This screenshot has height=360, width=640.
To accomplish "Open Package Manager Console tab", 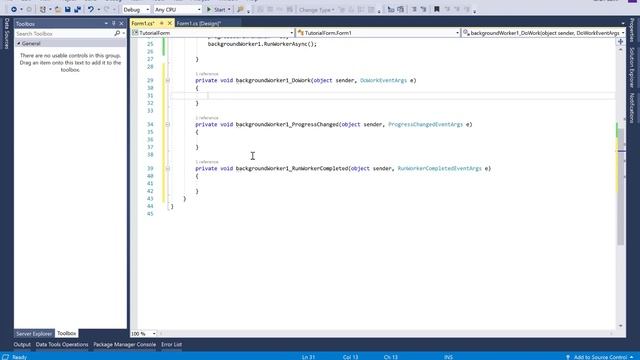I will 124,344.
